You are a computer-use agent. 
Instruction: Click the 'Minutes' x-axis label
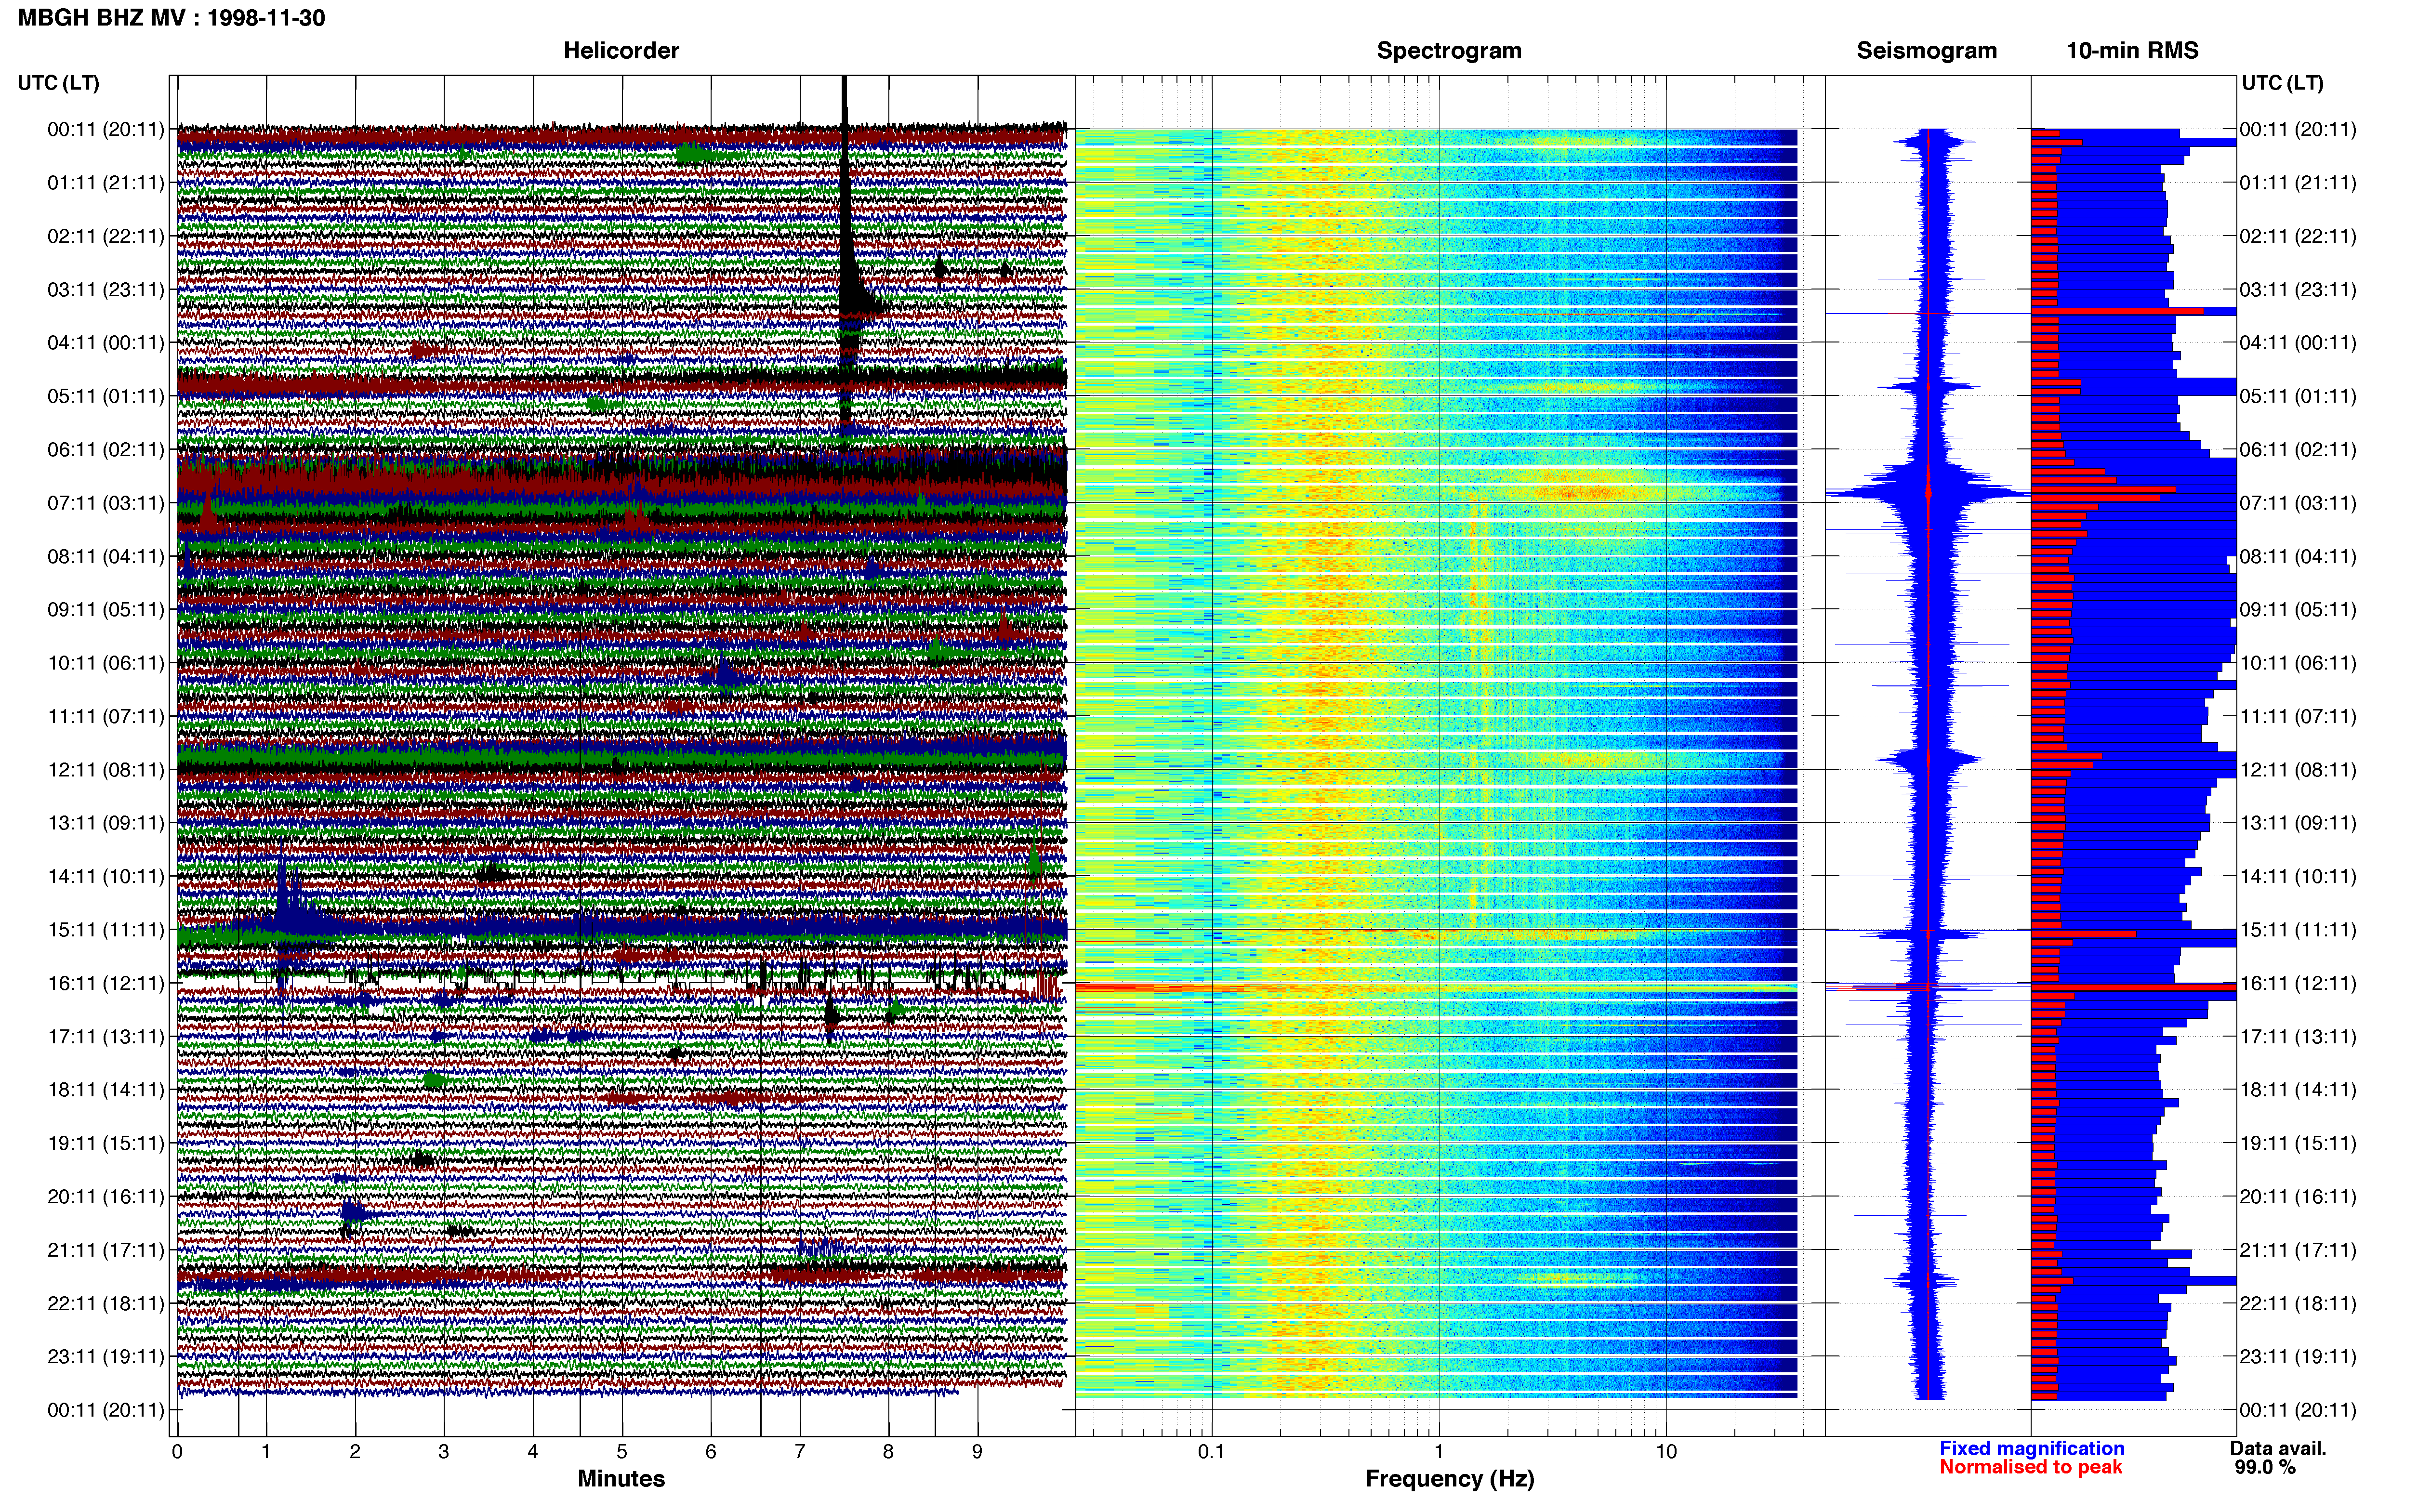point(621,1478)
